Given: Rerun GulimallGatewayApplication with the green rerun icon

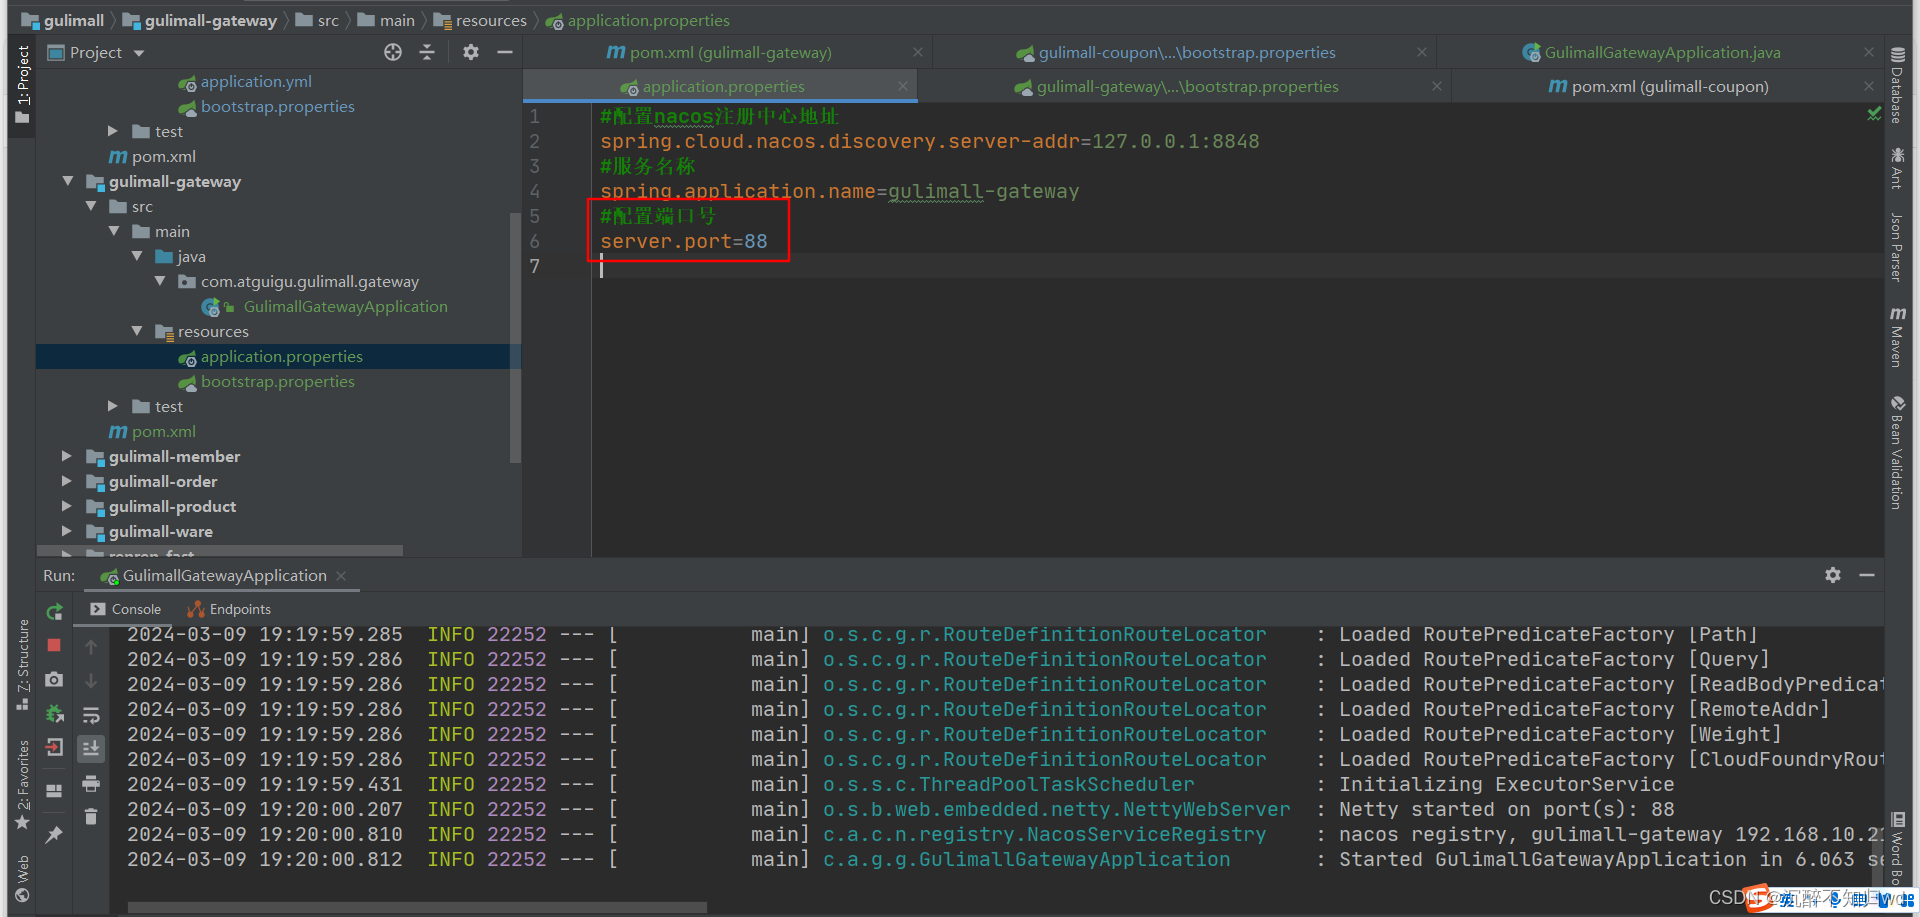Looking at the screenshot, I should (x=55, y=612).
